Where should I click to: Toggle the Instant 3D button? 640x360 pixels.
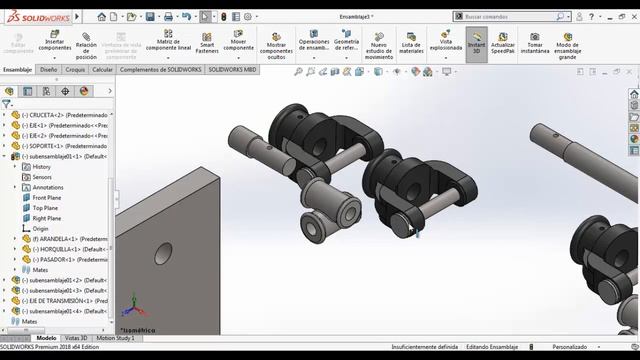476,44
